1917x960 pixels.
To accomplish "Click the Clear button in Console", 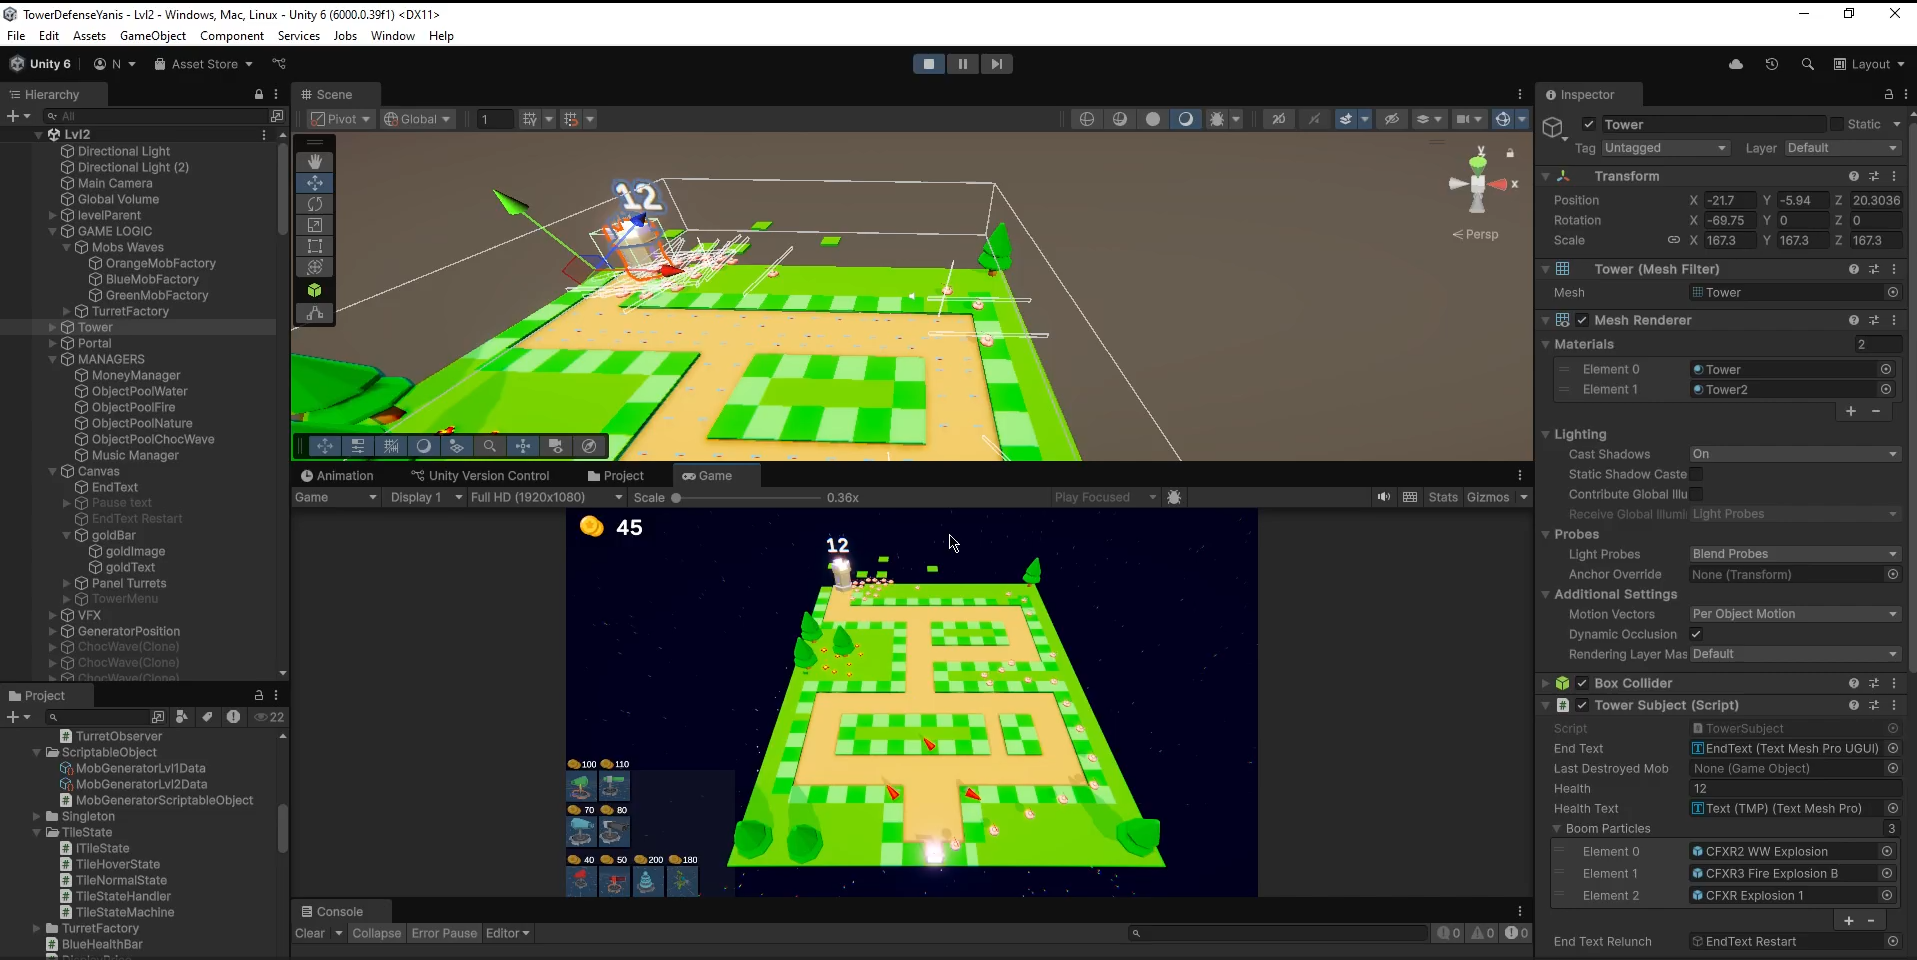I will tap(310, 933).
